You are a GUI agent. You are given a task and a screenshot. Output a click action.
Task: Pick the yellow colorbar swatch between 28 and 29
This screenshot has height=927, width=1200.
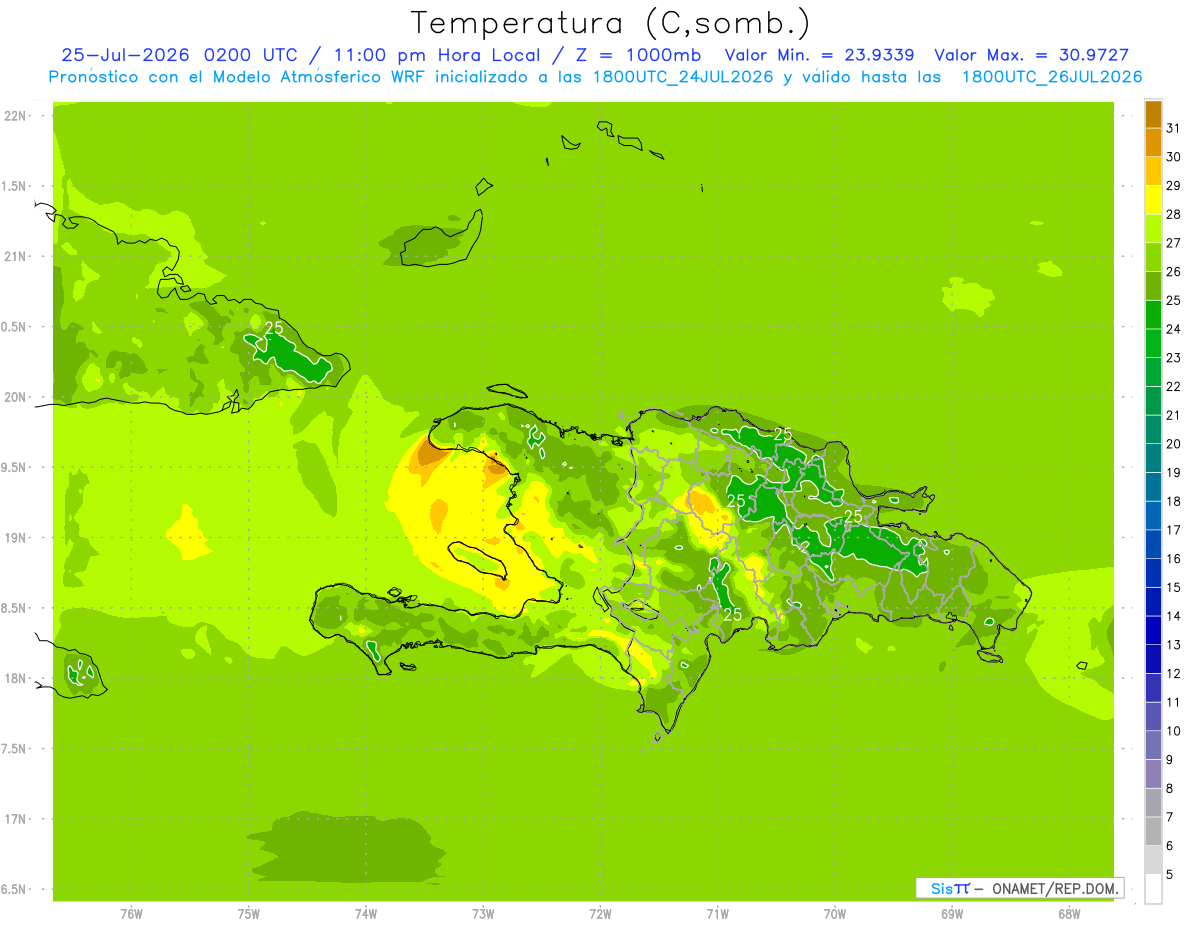coord(1153,200)
